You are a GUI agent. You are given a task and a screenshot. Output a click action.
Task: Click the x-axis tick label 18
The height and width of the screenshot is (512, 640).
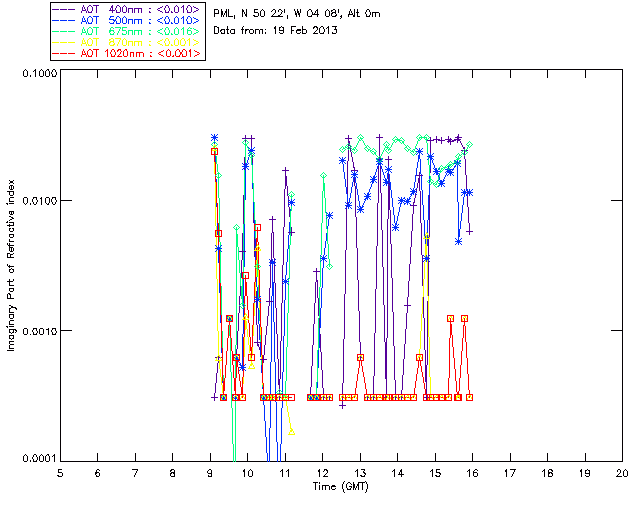[547, 473]
